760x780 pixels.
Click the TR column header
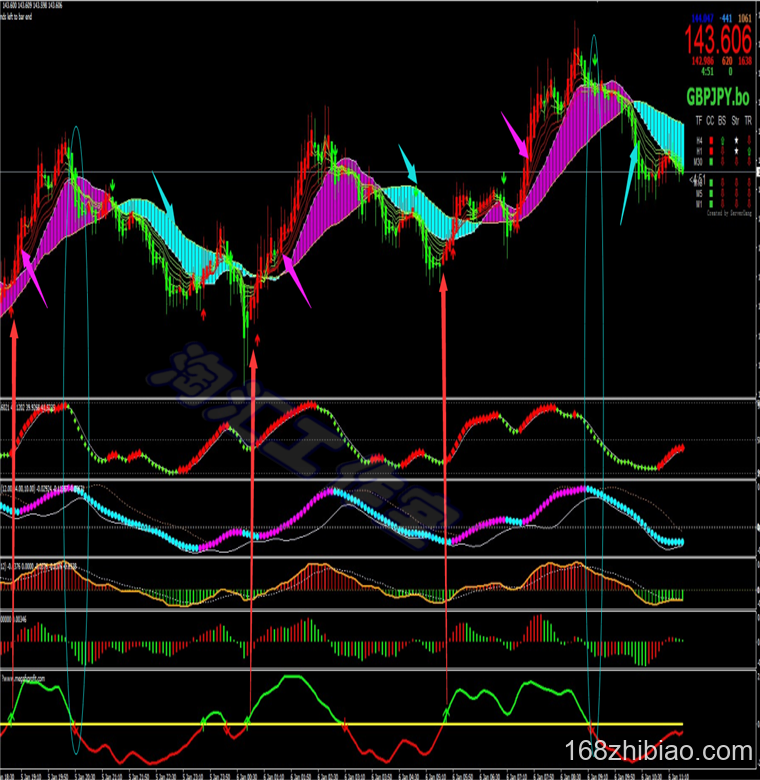pyautogui.click(x=749, y=120)
